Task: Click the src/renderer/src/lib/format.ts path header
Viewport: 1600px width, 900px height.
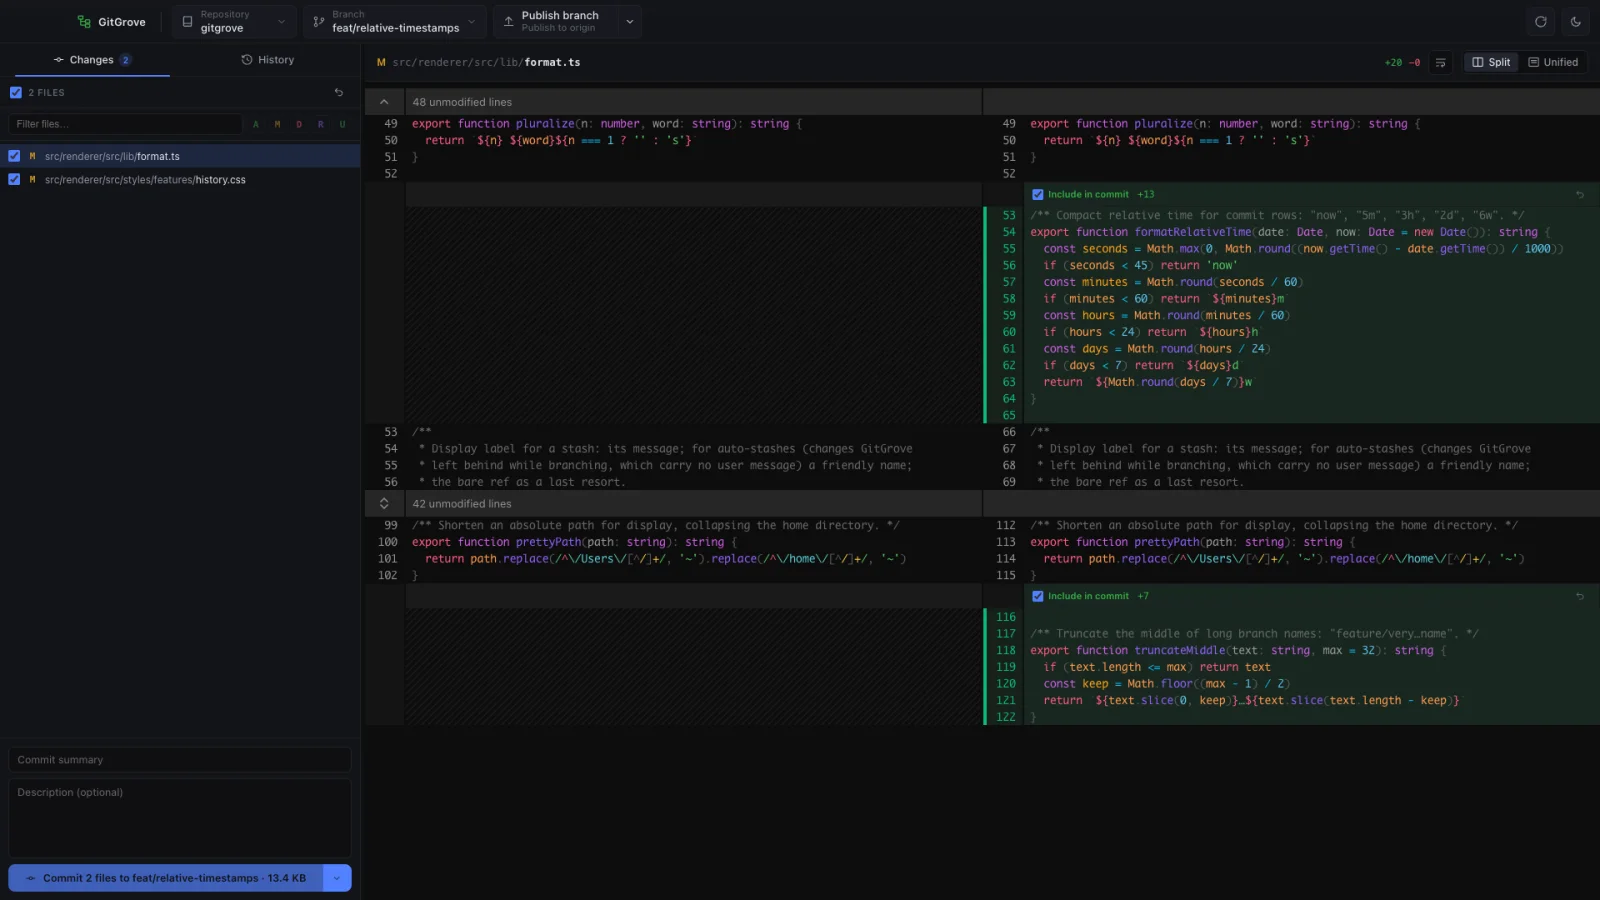Action: (x=486, y=62)
